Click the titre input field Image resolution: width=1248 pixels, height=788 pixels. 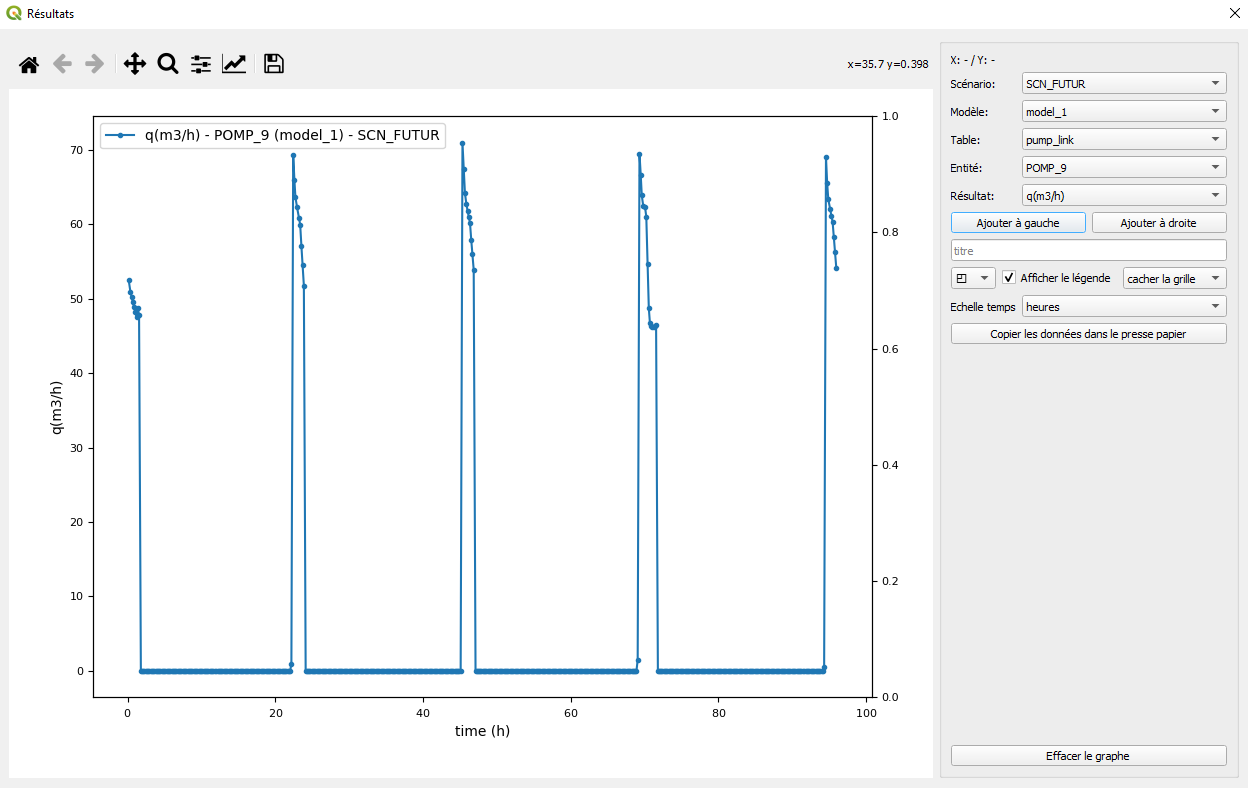pos(1088,251)
